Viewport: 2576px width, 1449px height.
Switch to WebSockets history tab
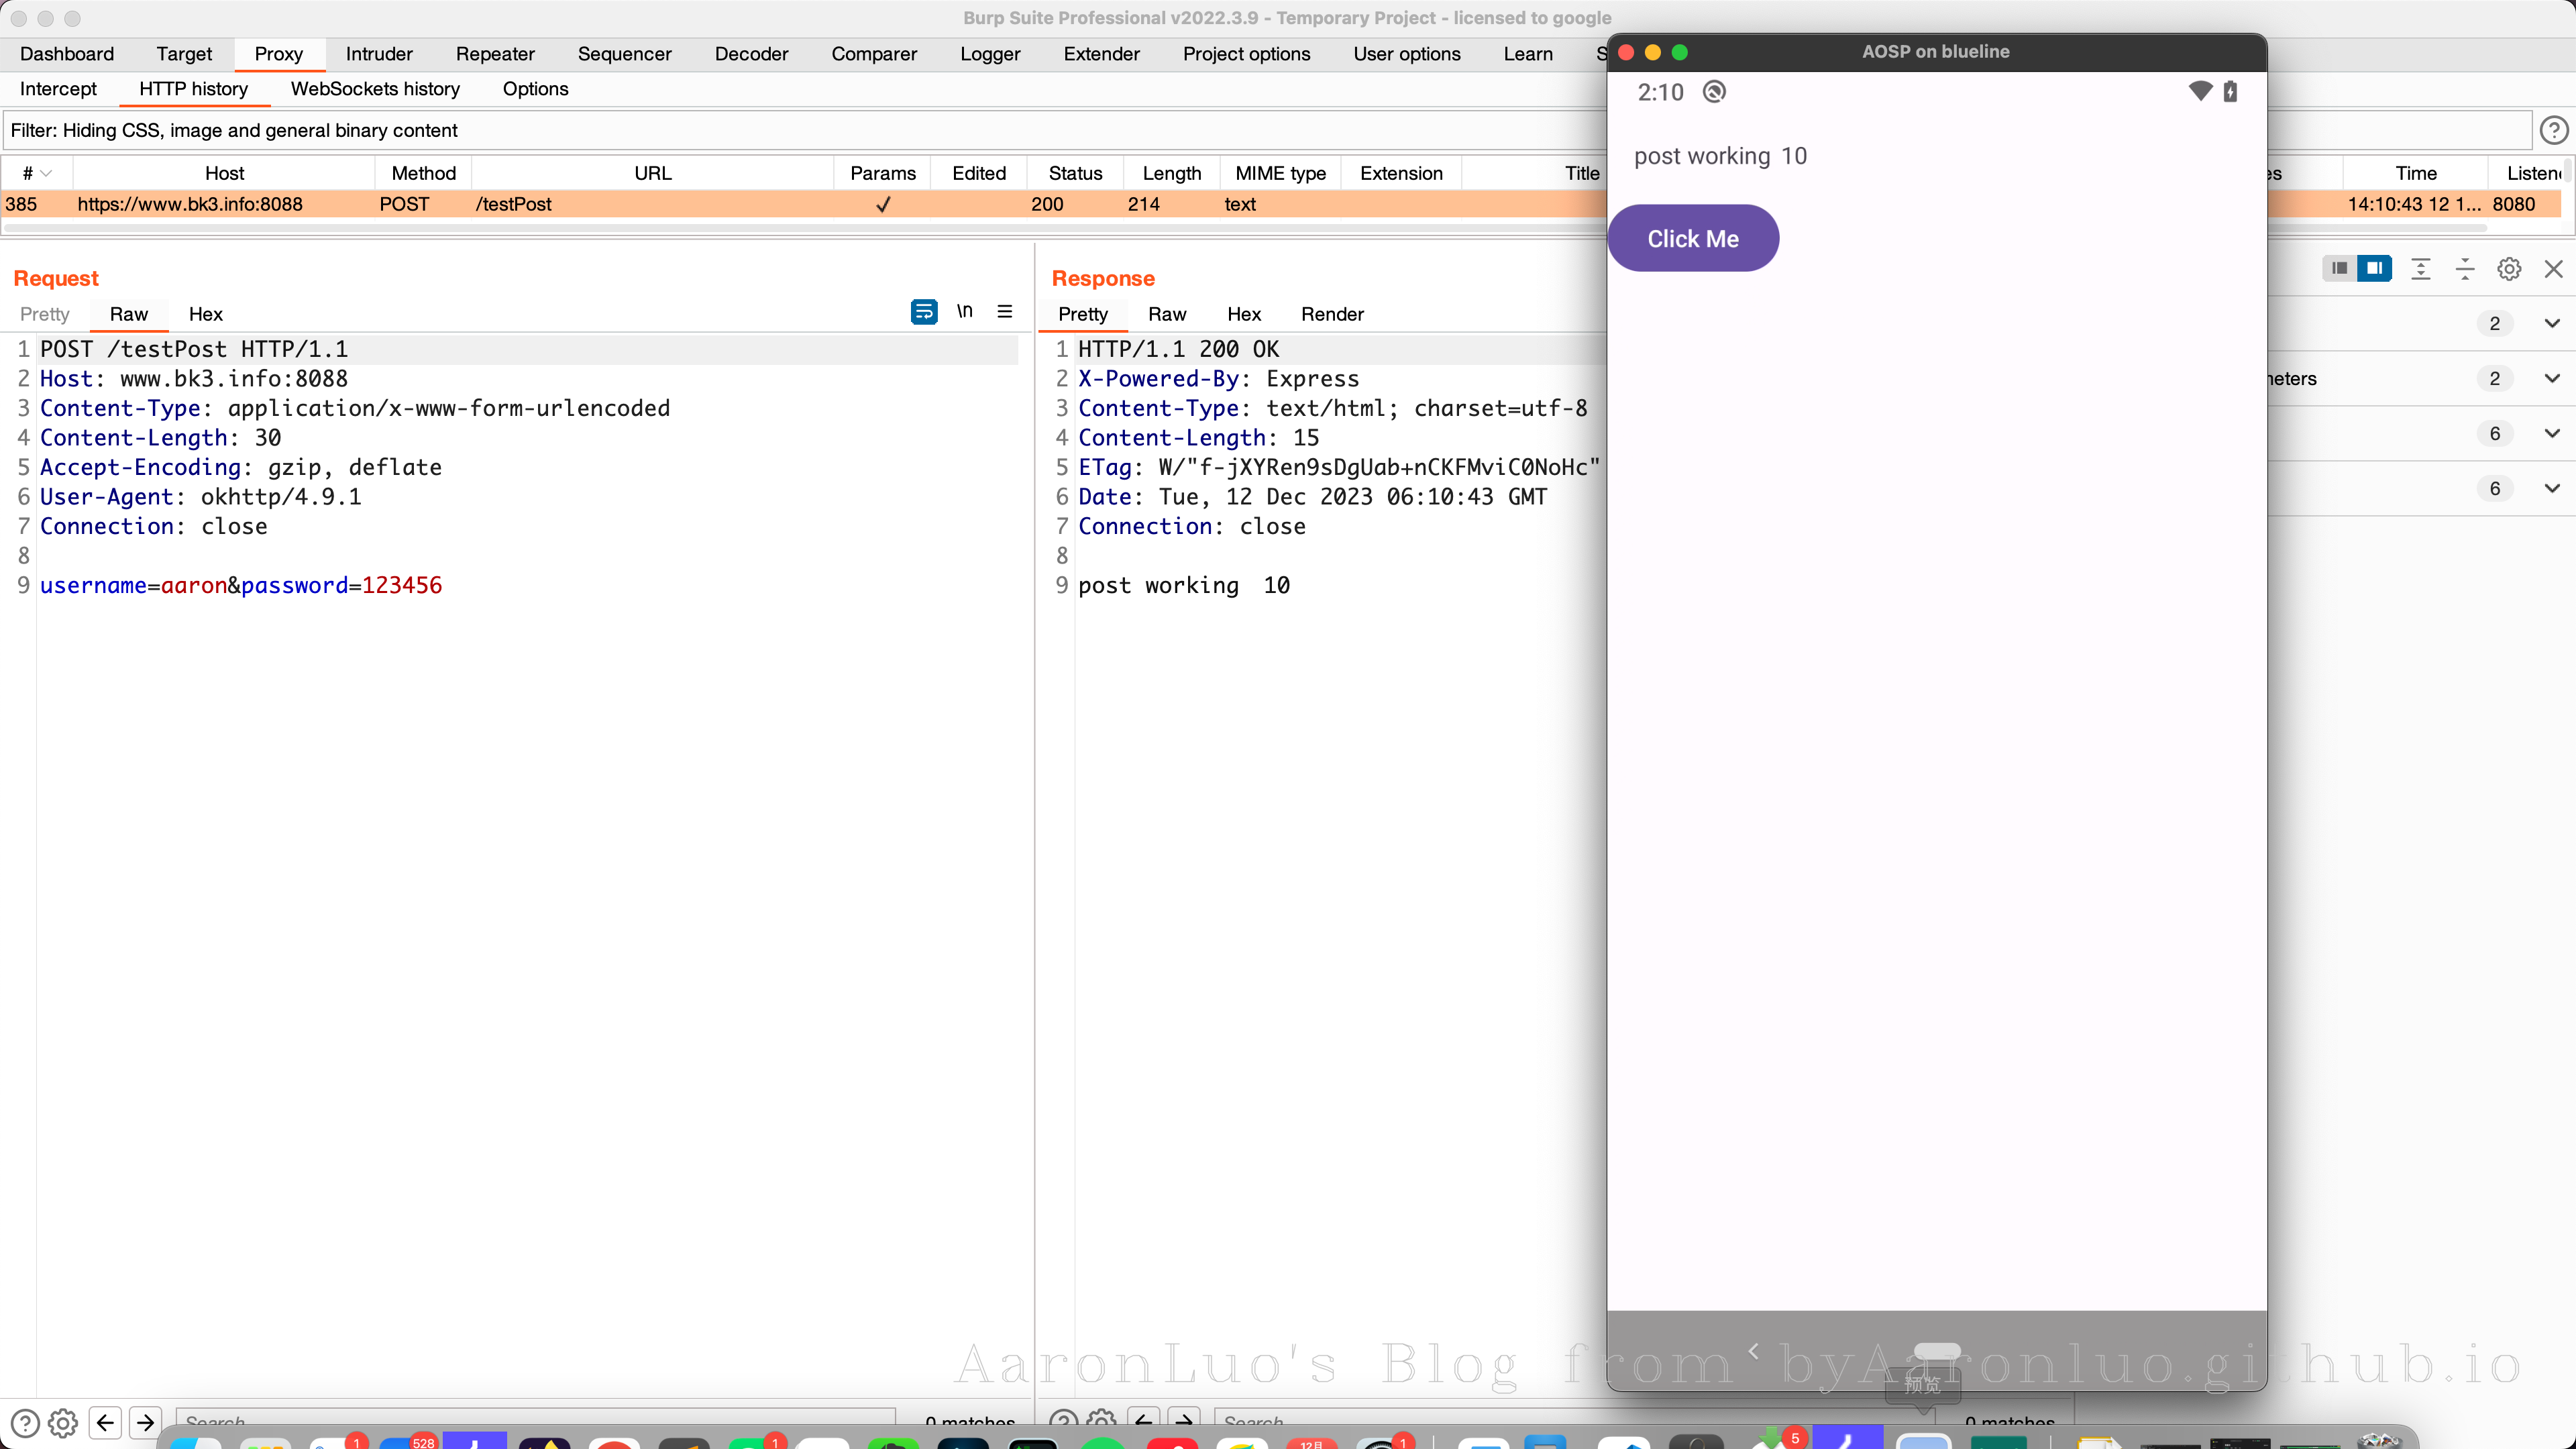click(375, 89)
